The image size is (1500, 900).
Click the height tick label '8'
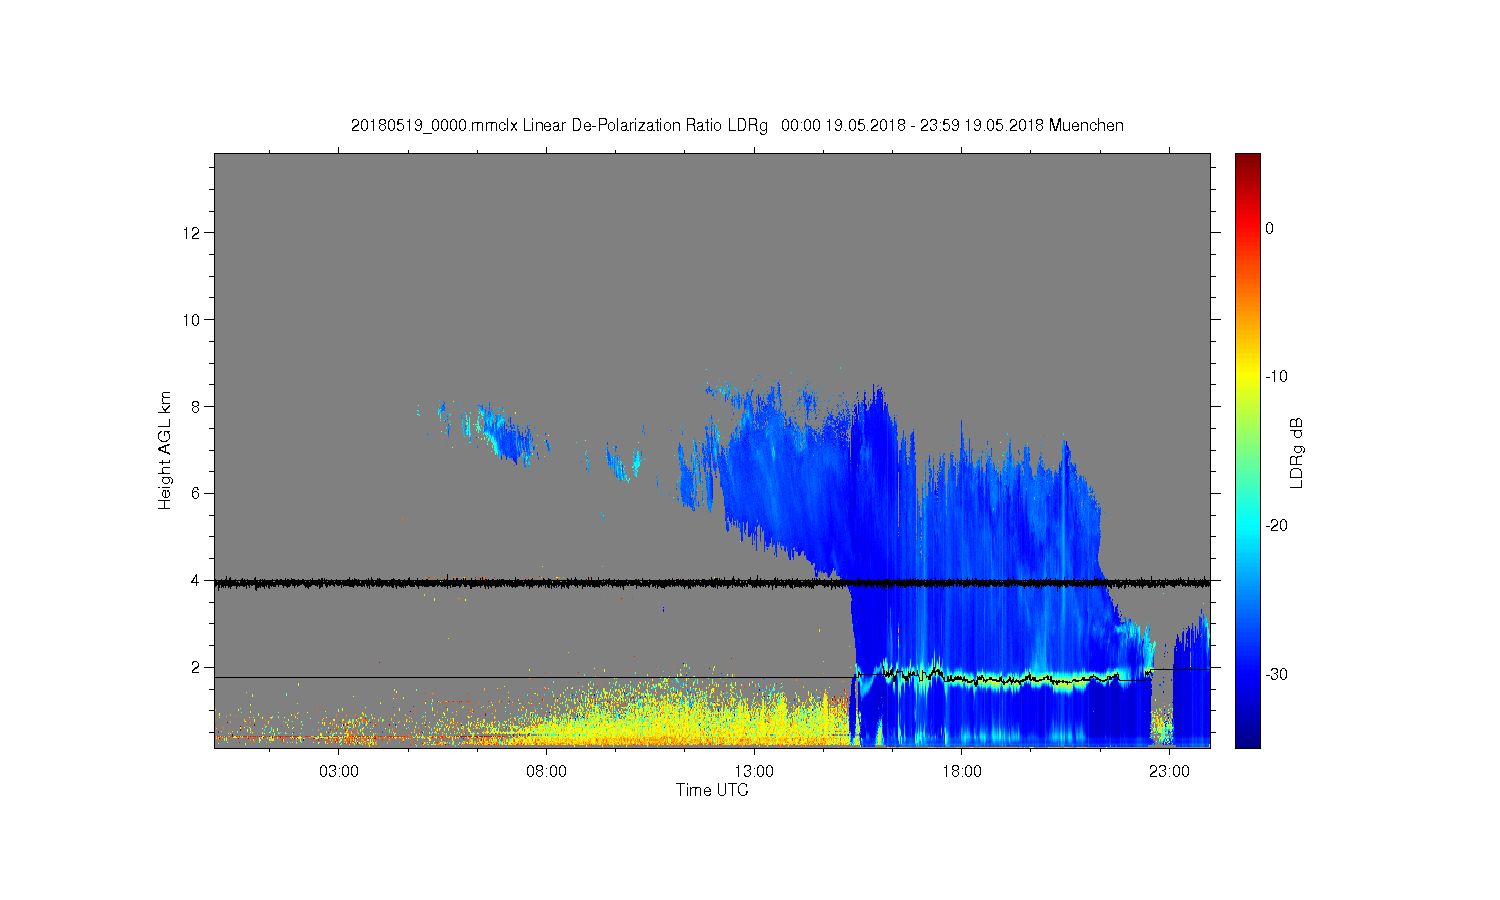click(196, 407)
